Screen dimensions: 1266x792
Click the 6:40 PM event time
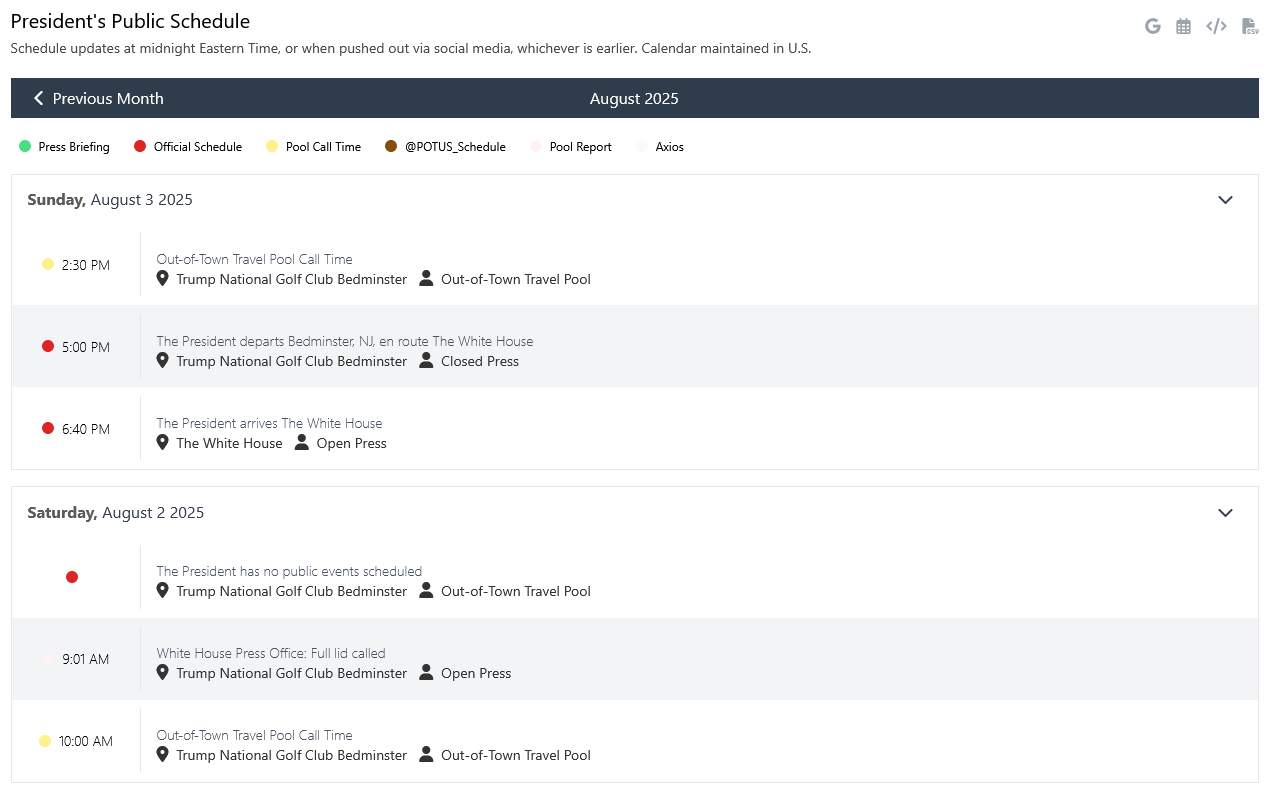coord(86,429)
